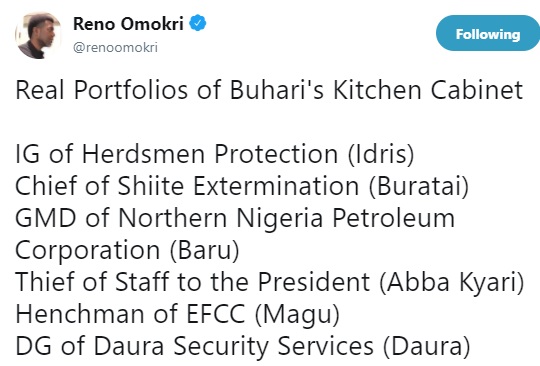The height and width of the screenshot is (366, 540).
Task: Visit the @renoomokri handle link
Action: coord(115,47)
